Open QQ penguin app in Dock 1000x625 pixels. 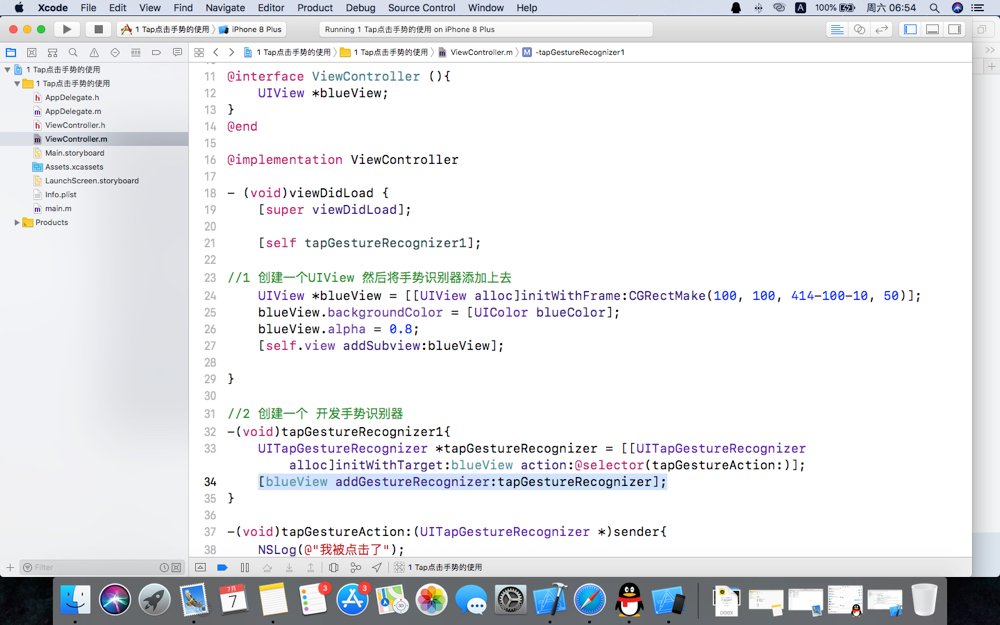(x=629, y=600)
